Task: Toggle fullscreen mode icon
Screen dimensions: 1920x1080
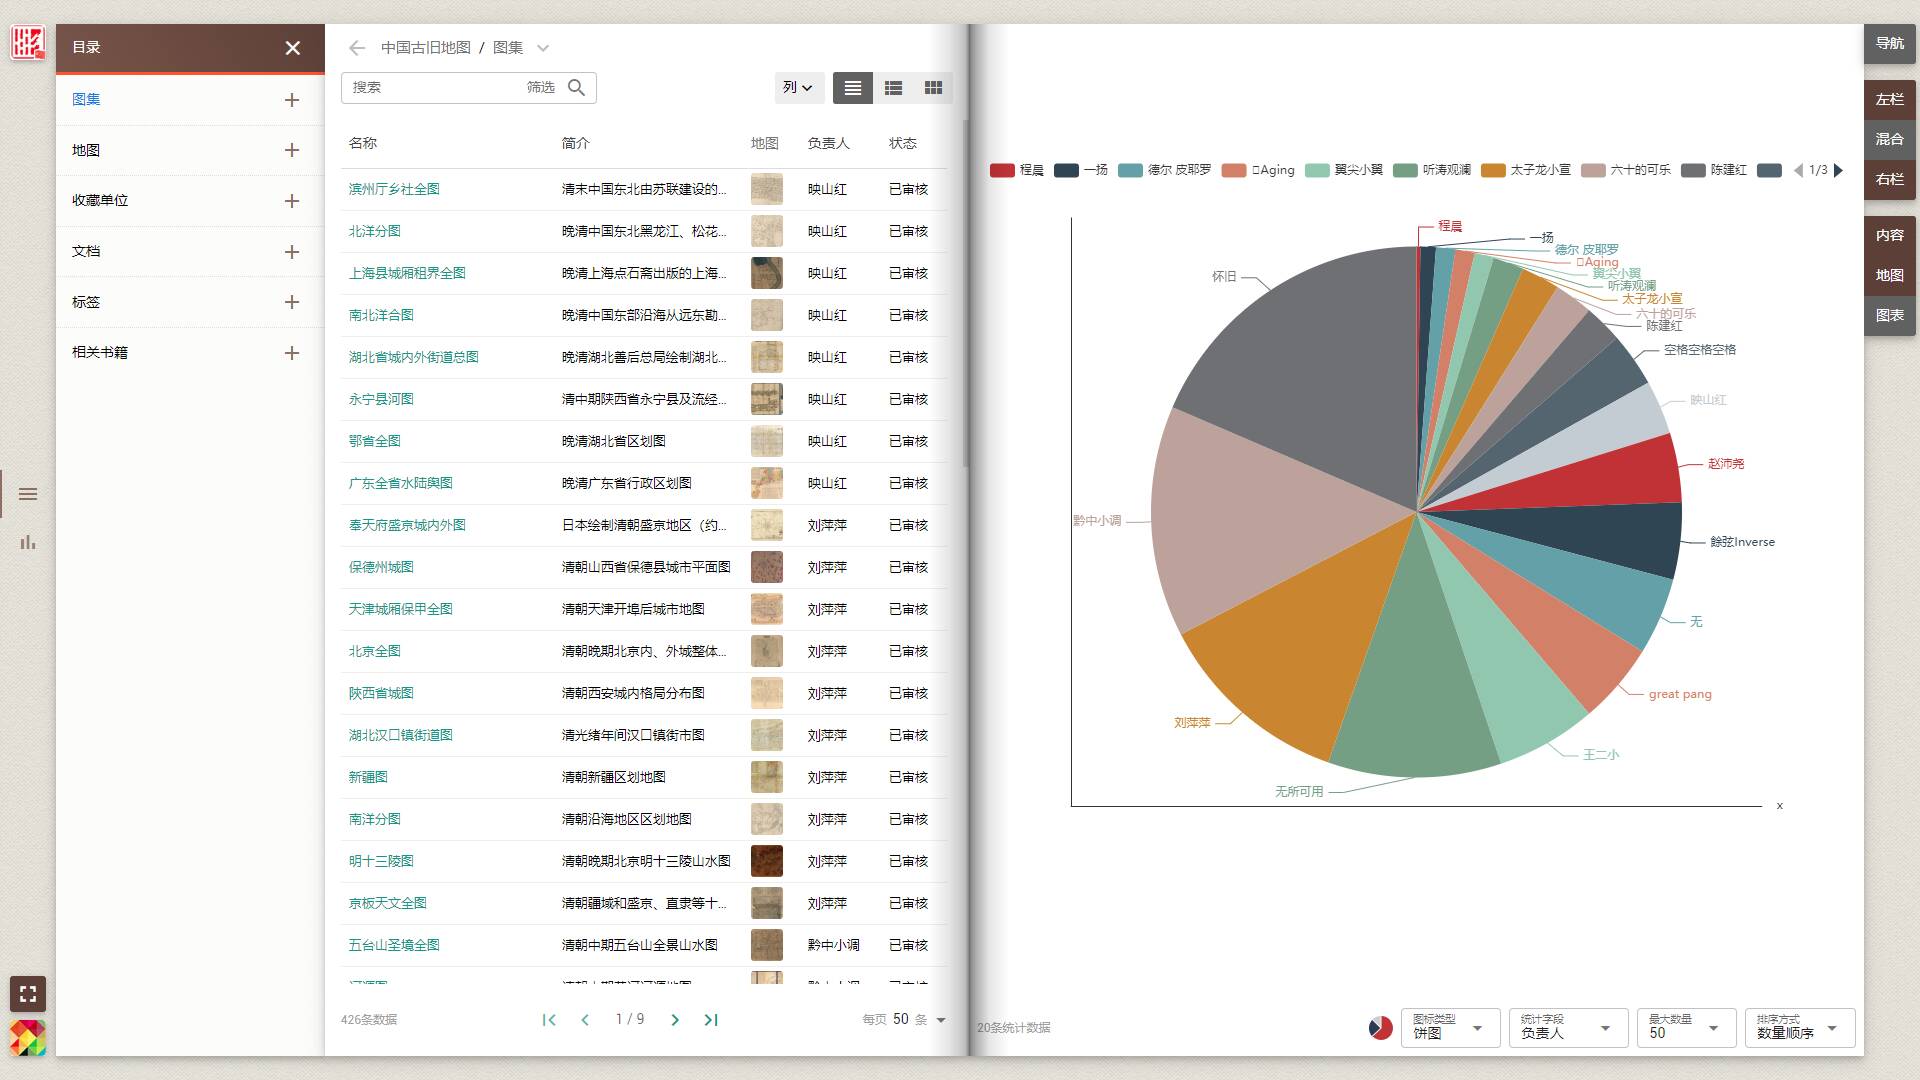Action: [28, 994]
